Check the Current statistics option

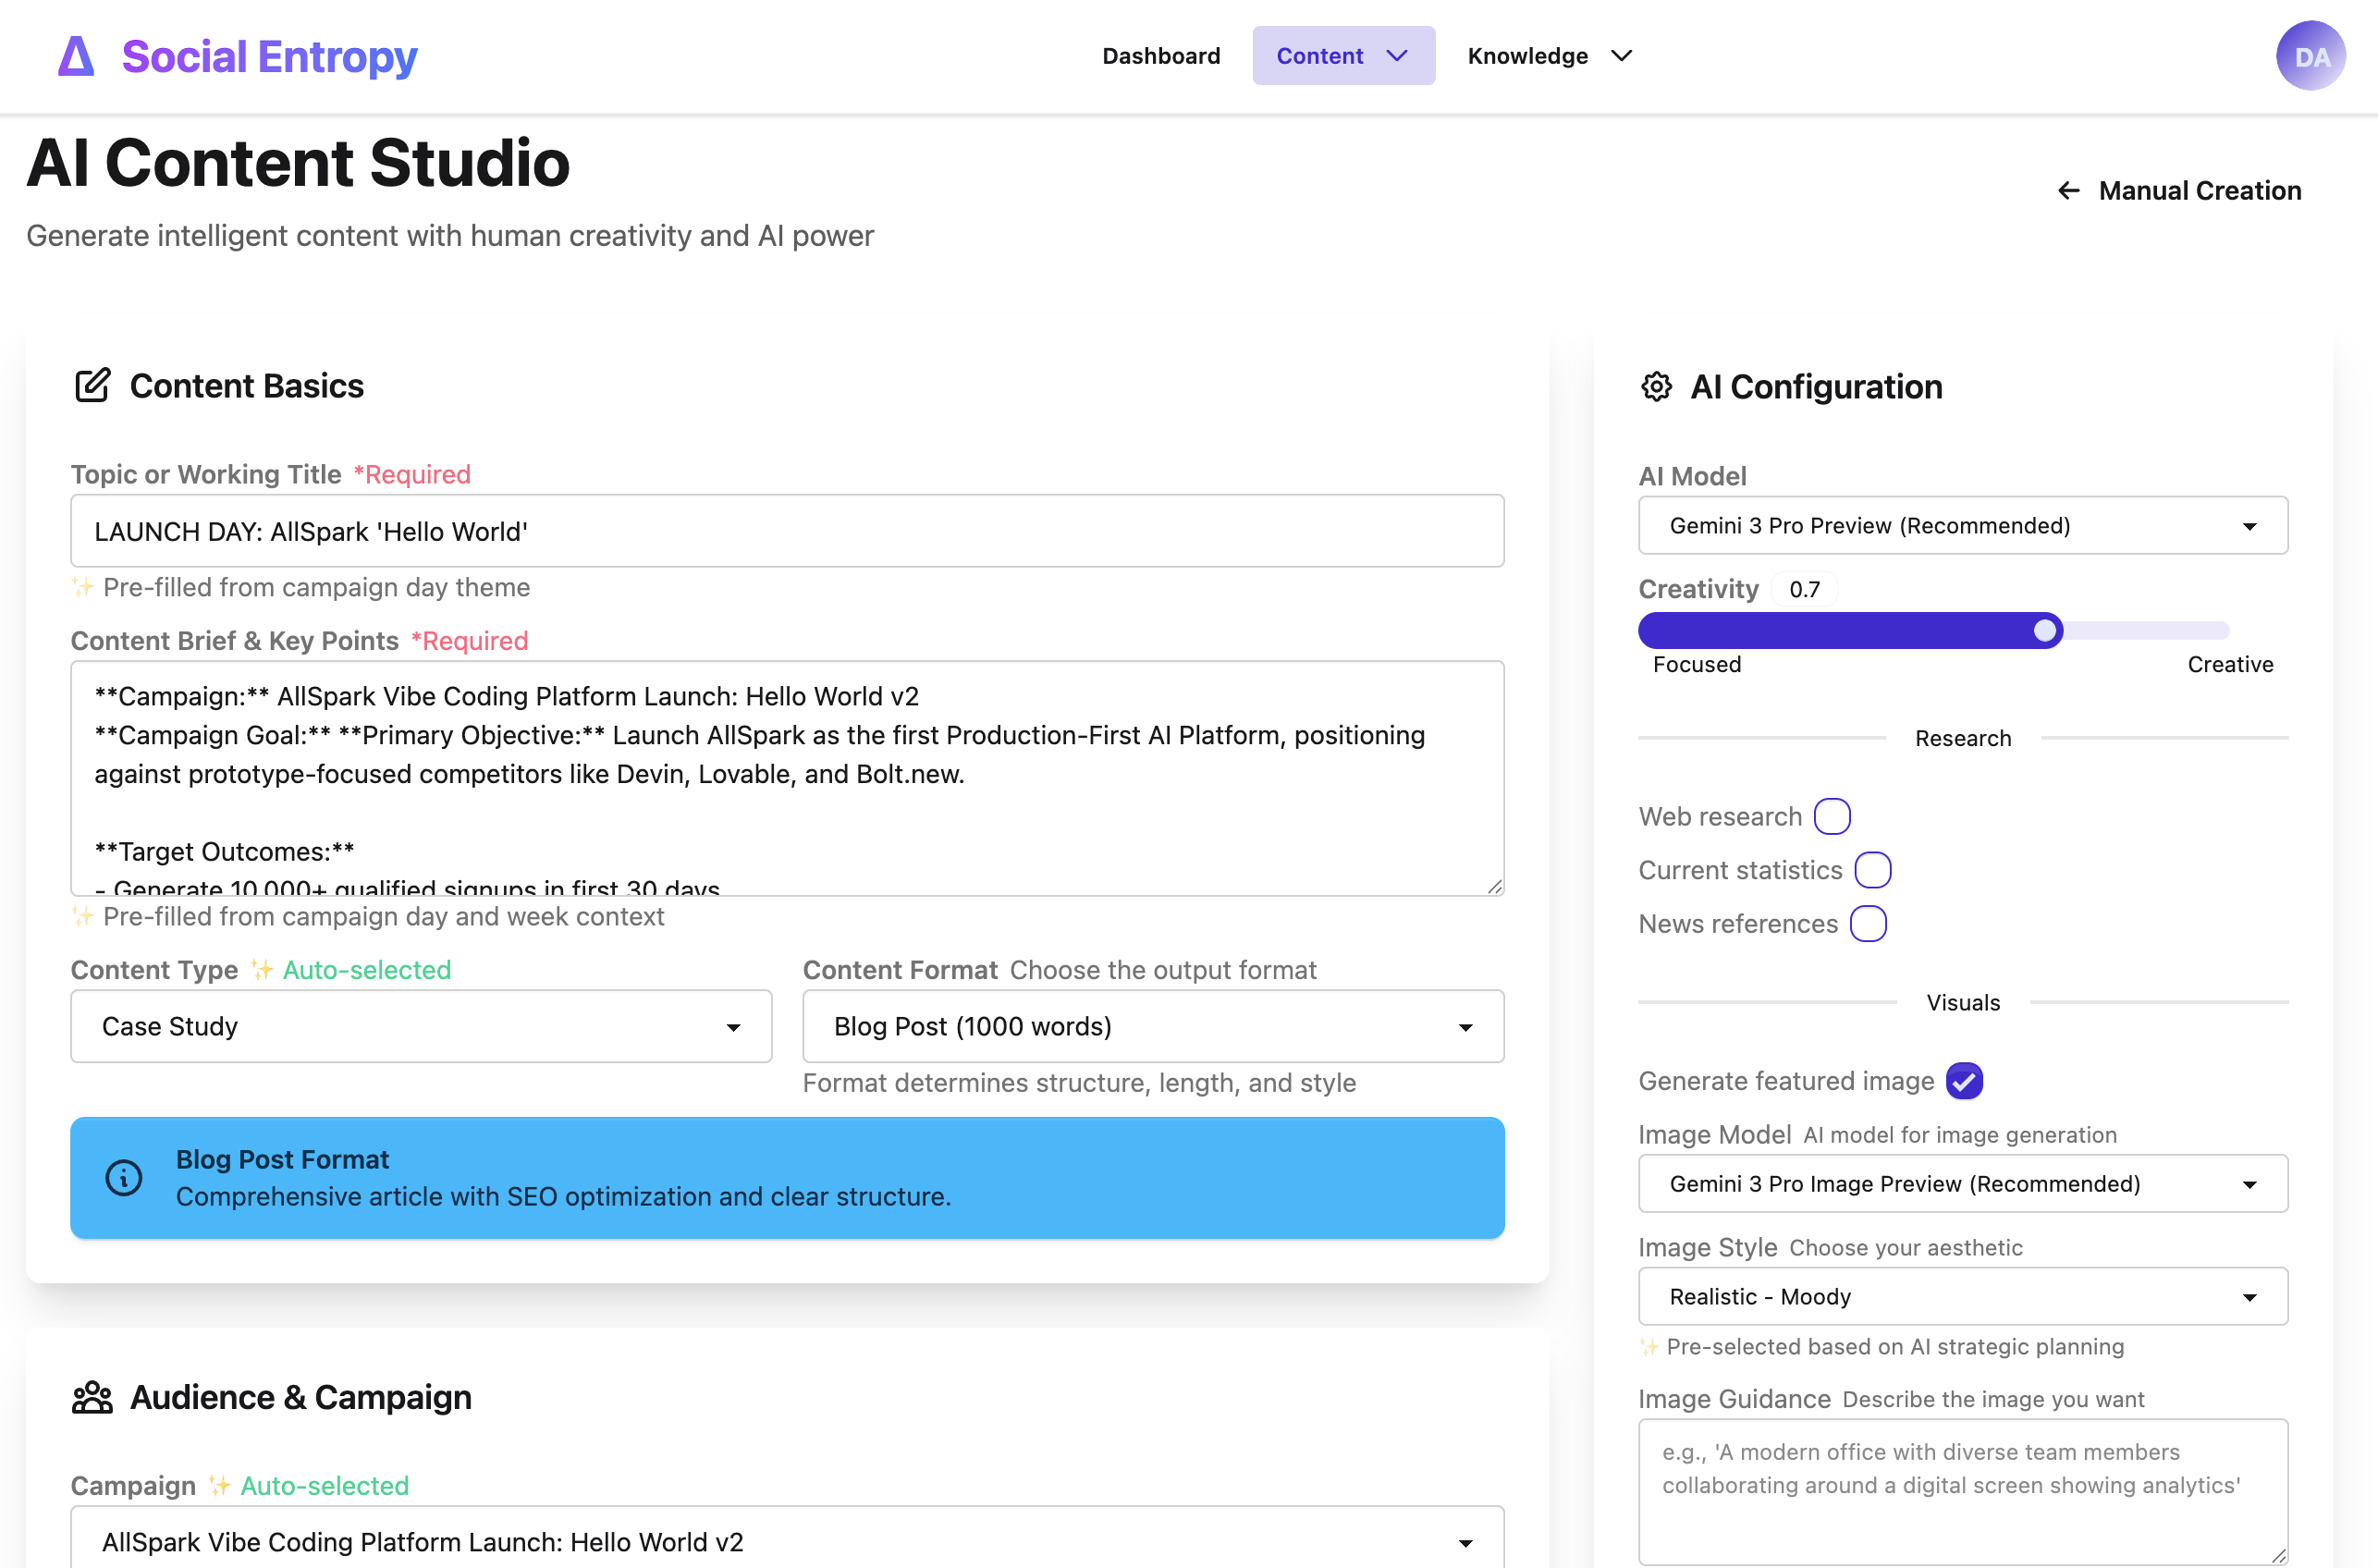click(1872, 869)
